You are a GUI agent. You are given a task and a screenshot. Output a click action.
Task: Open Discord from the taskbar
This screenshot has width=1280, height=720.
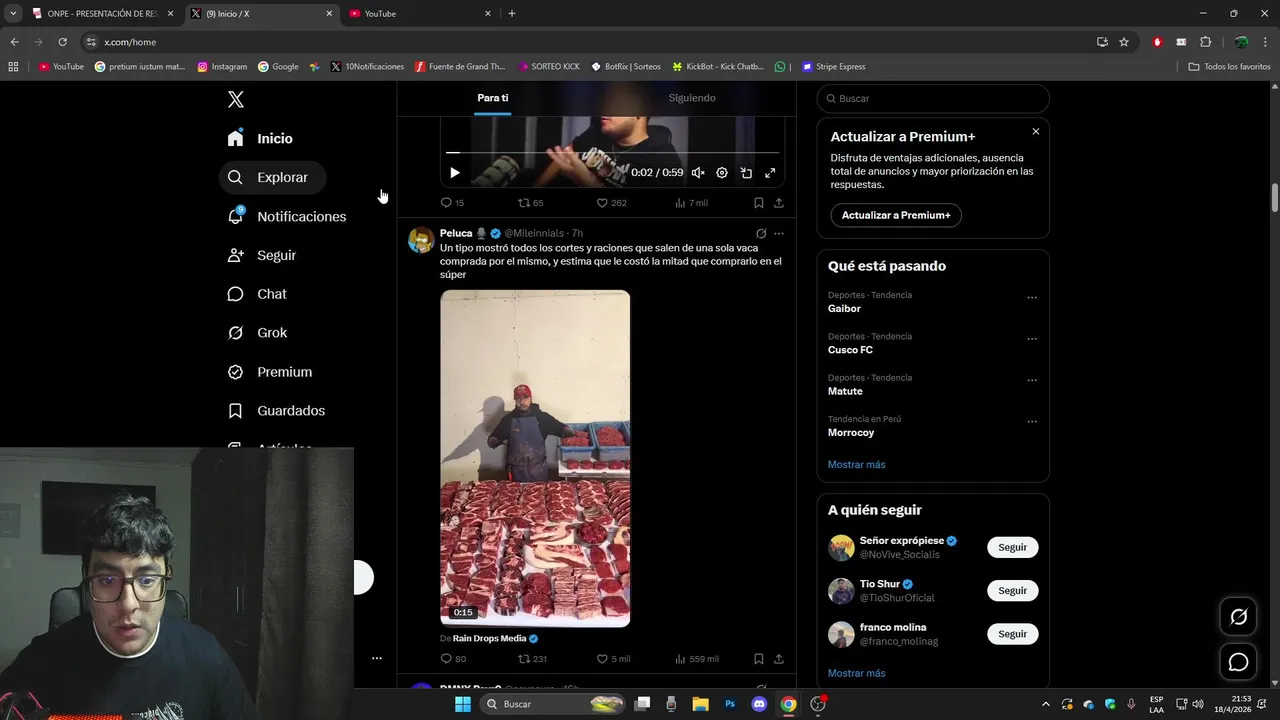tap(759, 704)
